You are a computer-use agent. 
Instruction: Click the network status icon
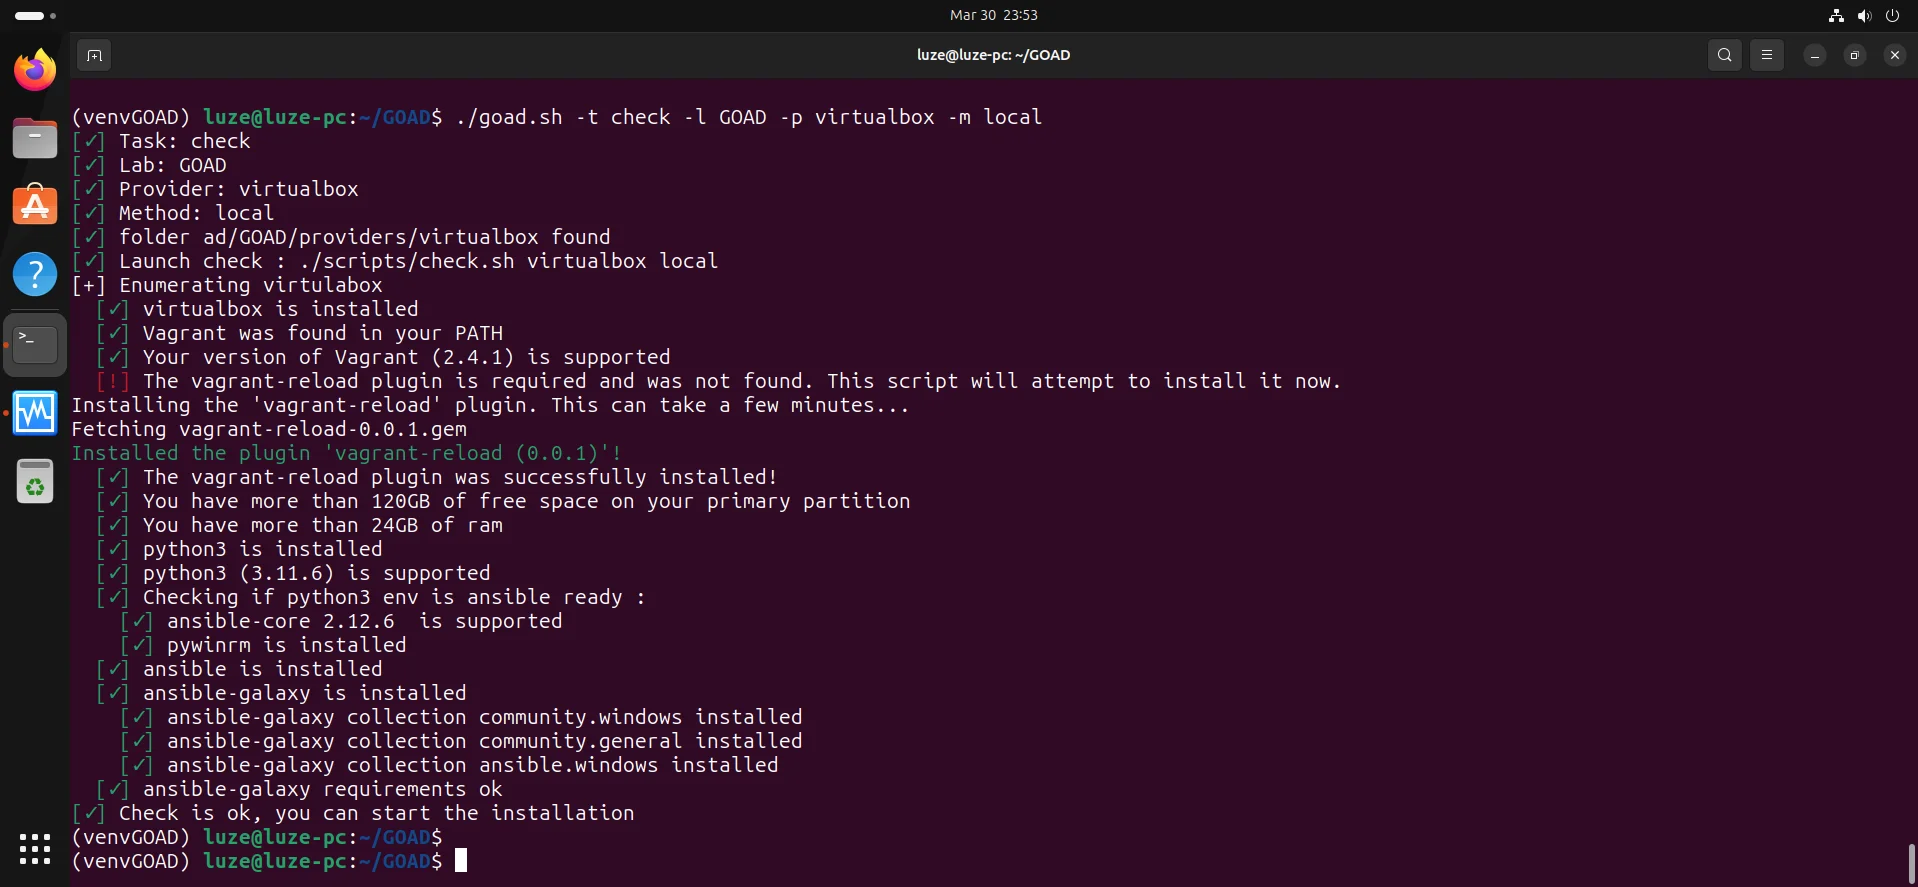(1836, 15)
